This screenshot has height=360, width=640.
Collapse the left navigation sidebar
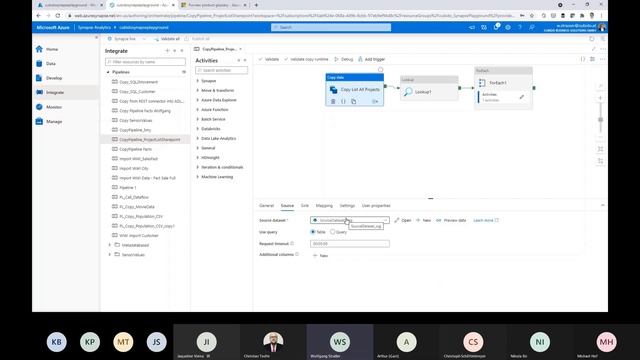[x=96, y=38]
